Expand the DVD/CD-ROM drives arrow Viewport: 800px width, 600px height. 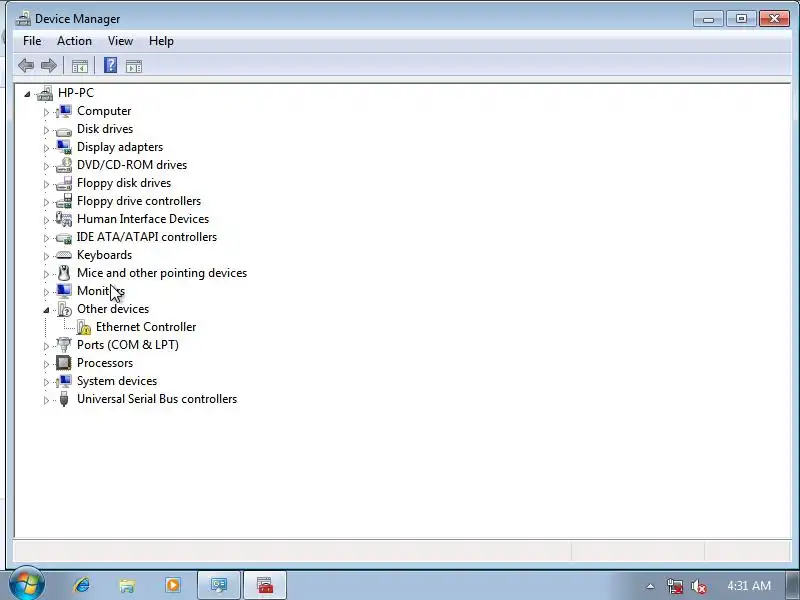46,166
